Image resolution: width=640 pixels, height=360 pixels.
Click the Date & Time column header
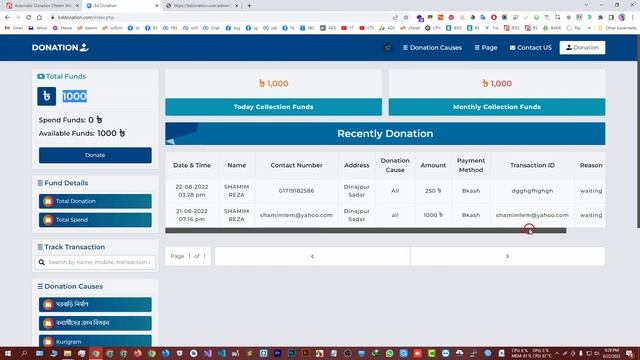tap(192, 165)
